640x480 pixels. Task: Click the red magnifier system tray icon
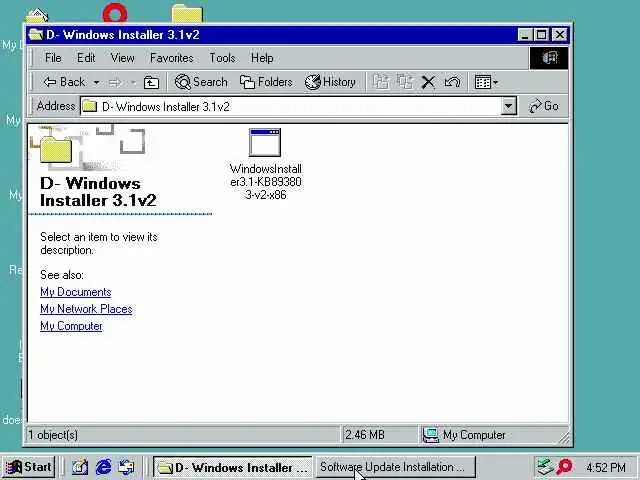click(564, 467)
